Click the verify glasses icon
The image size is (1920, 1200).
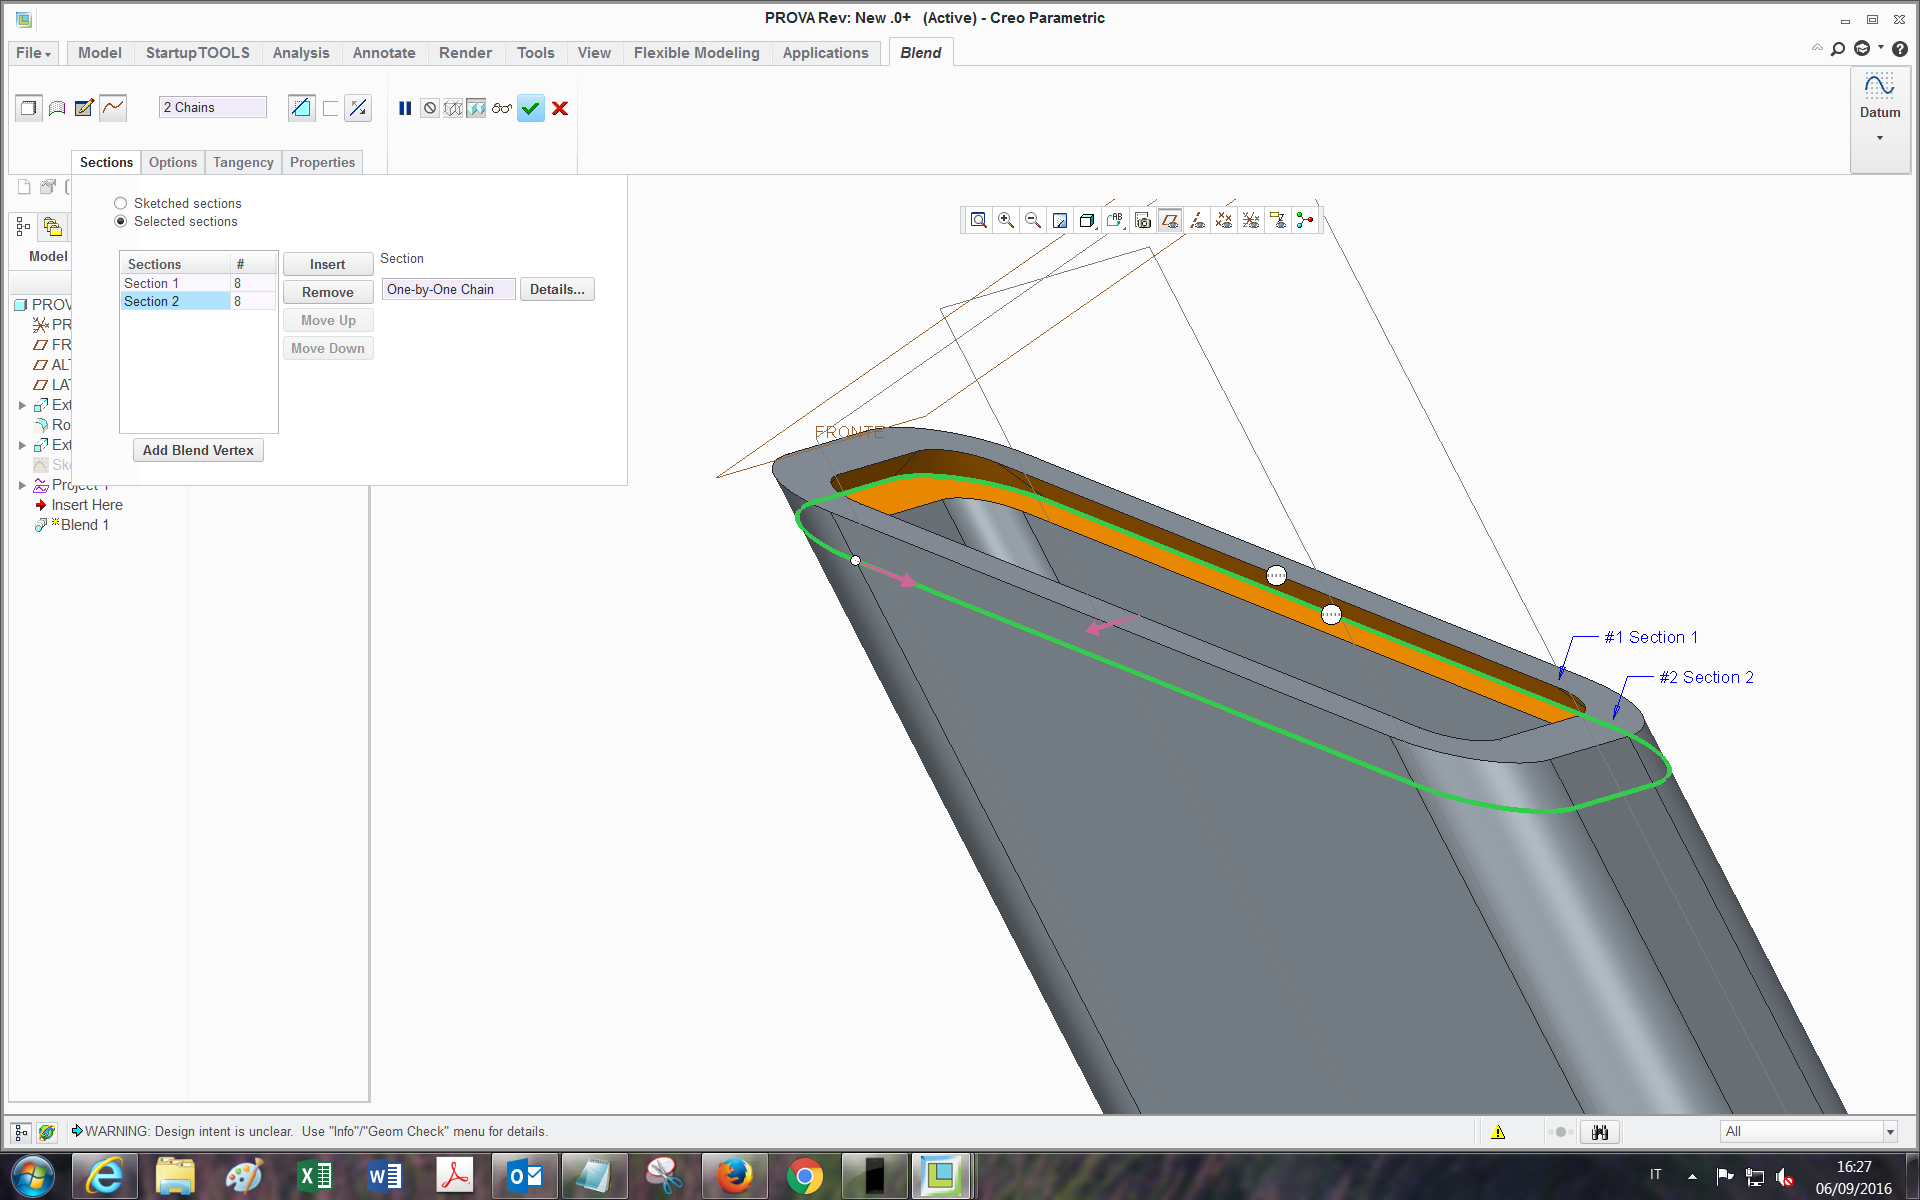tap(501, 108)
